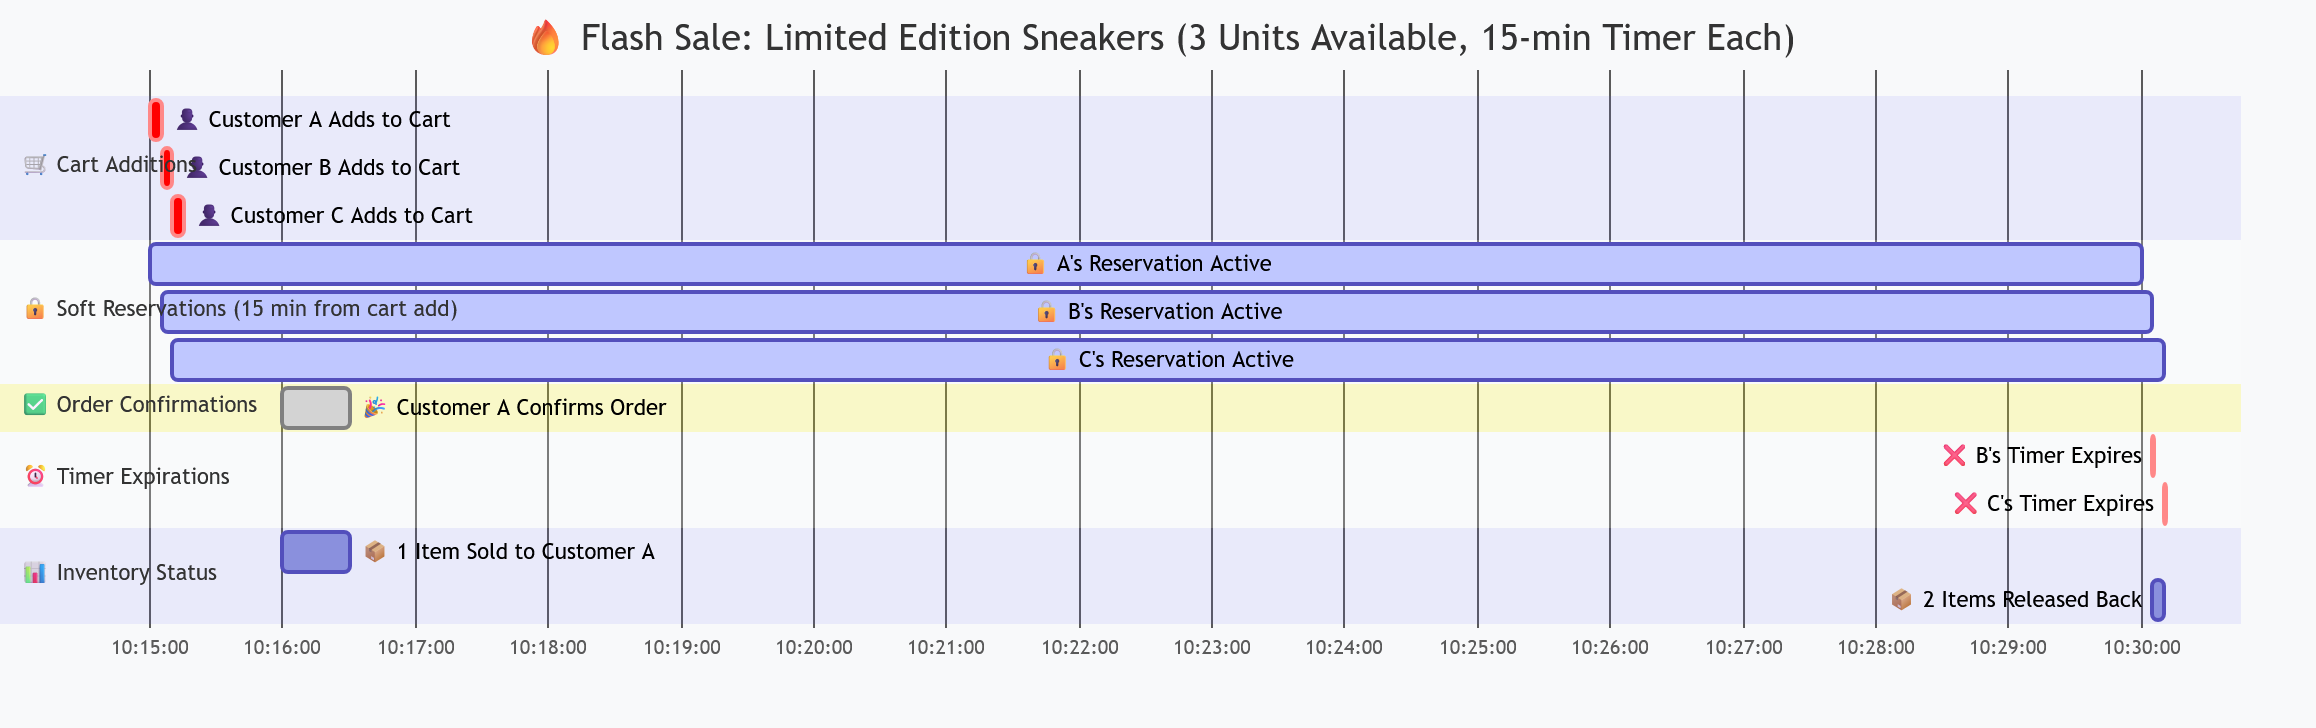
Task: Click the Flash Sale chart title text
Action: pyautogui.click(x=1187, y=39)
